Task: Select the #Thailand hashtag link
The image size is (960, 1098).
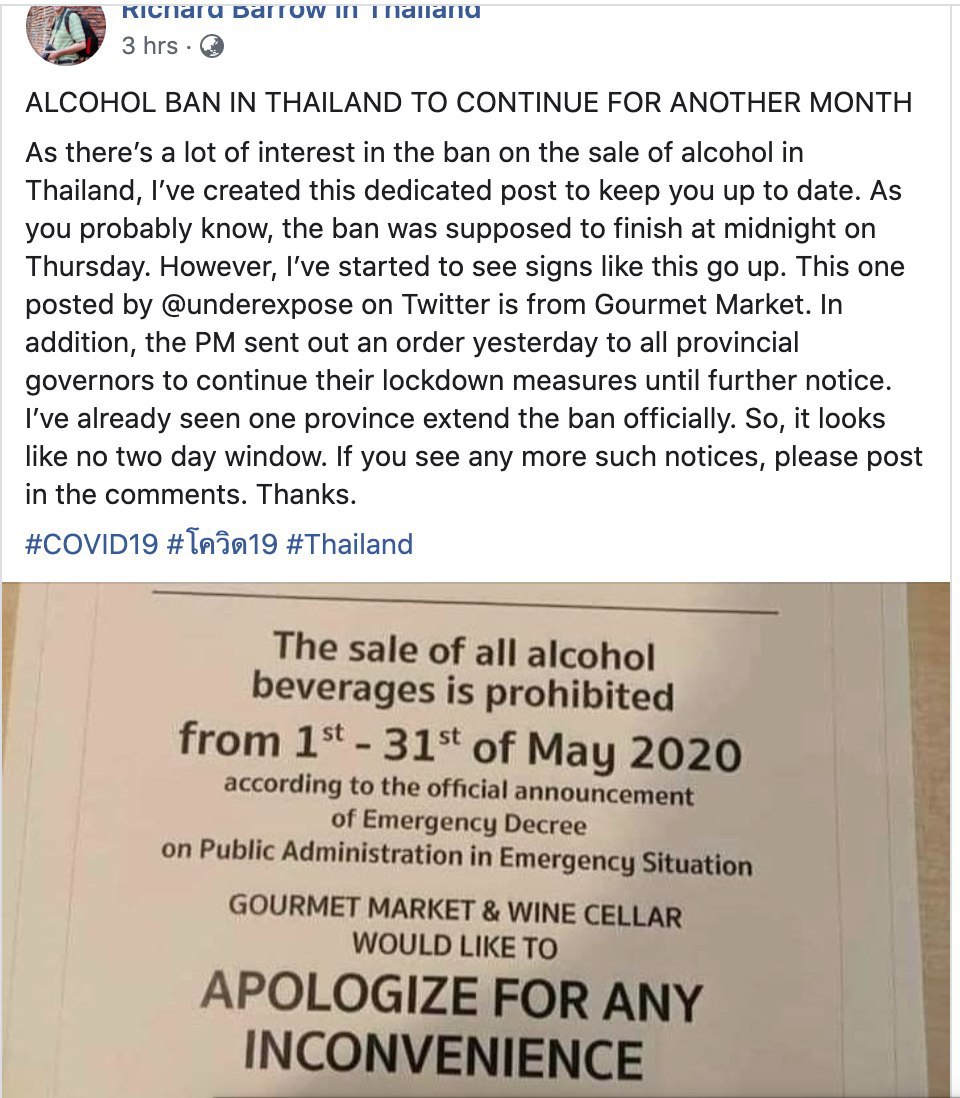Action: pyautogui.click(x=349, y=544)
